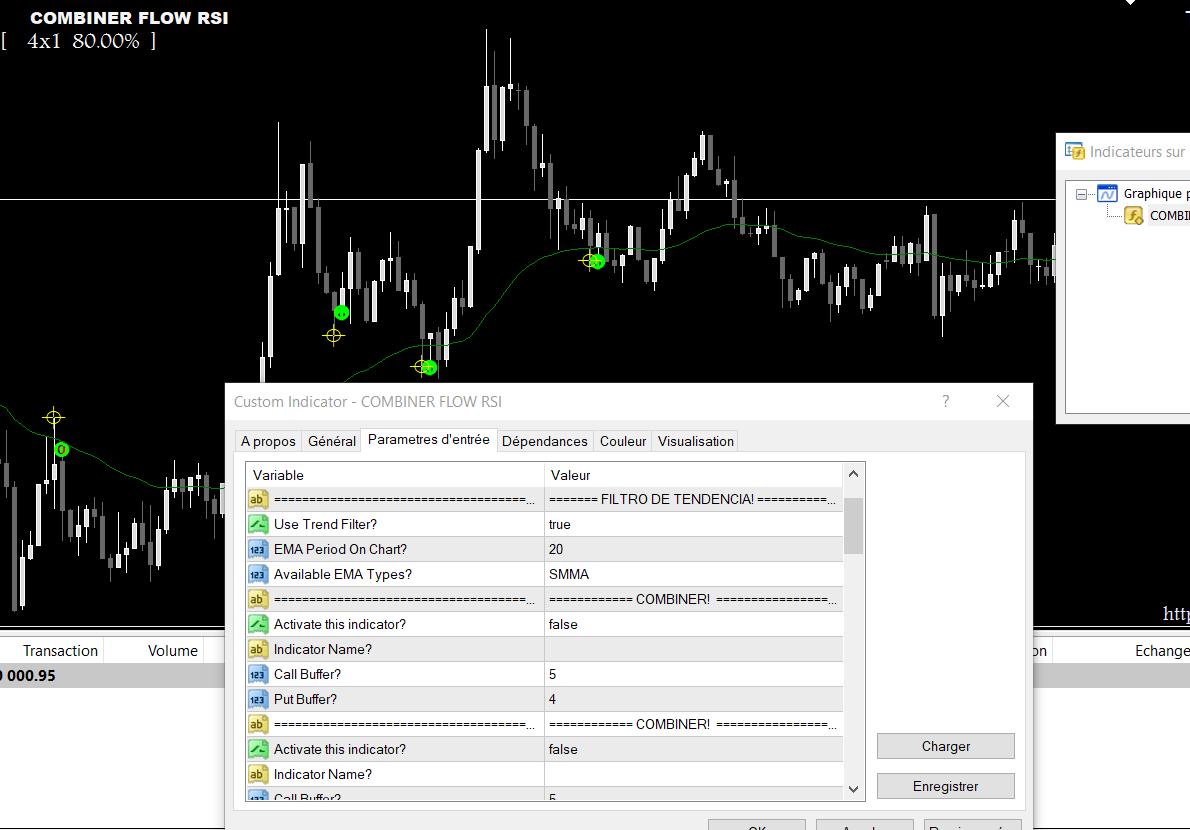Open the Dépendances tab
The image size is (1190, 830).
(544, 441)
